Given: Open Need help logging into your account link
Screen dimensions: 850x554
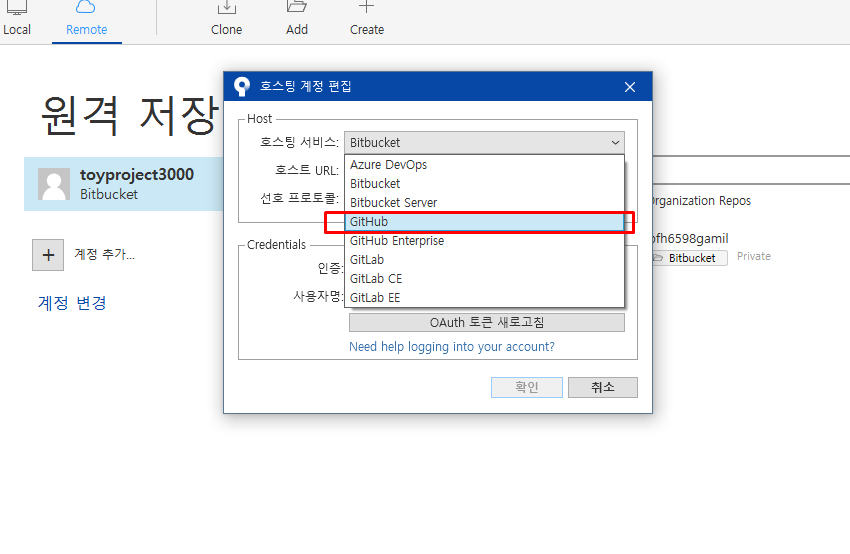Looking at the screenshot, I should tap(452, 346).
